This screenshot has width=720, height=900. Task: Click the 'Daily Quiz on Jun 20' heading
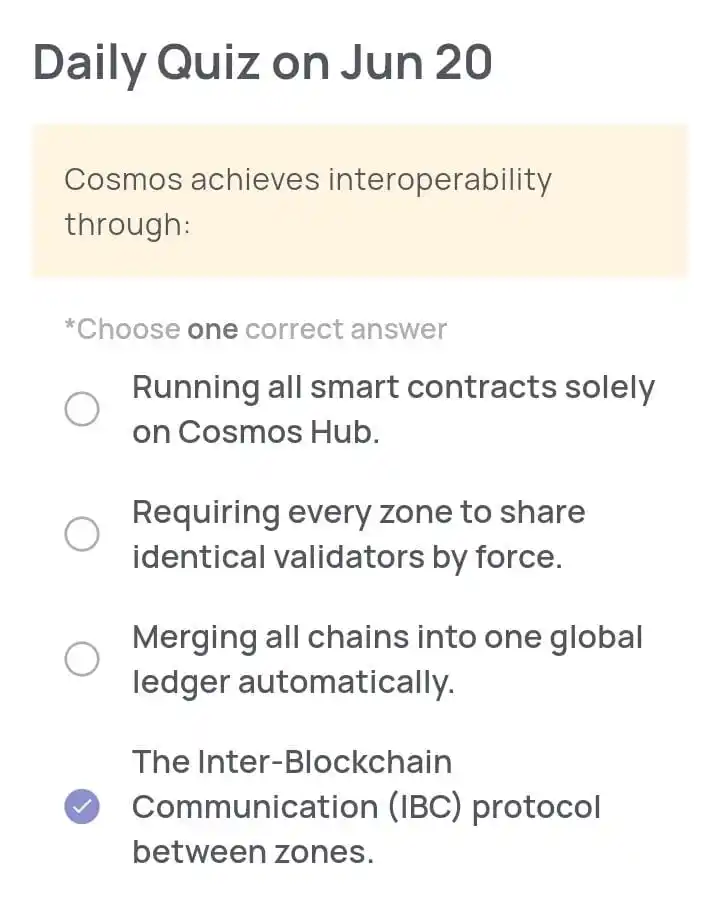[x=262, y=62]
